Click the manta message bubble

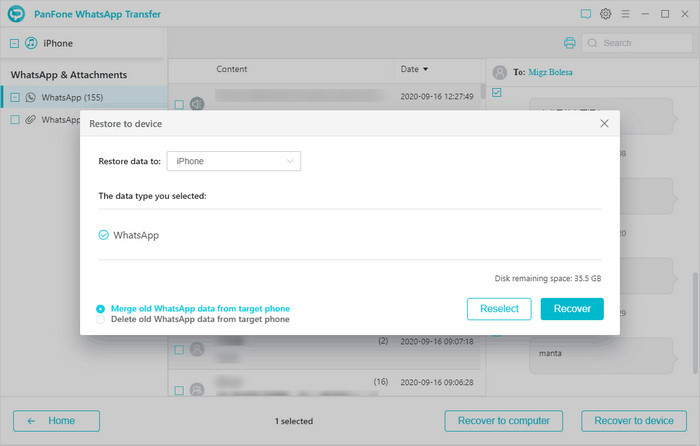(x=601, y=355)
